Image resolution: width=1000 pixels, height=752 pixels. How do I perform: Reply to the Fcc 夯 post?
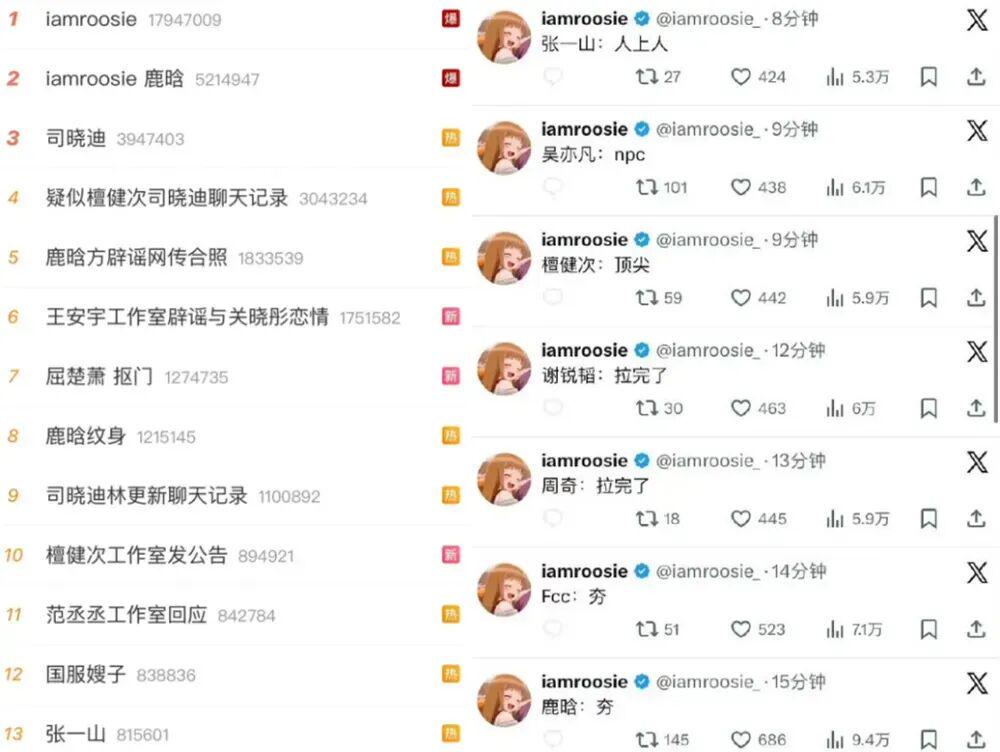552,629
